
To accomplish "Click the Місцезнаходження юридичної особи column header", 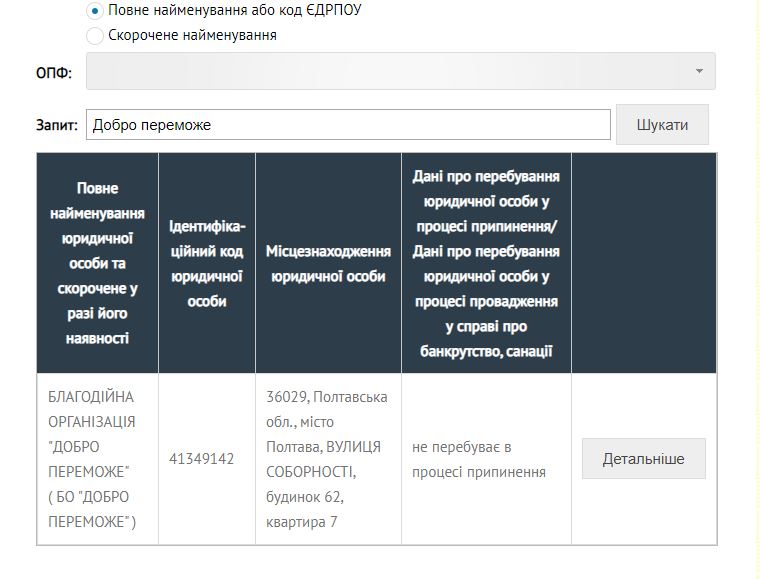I will 328,263.
